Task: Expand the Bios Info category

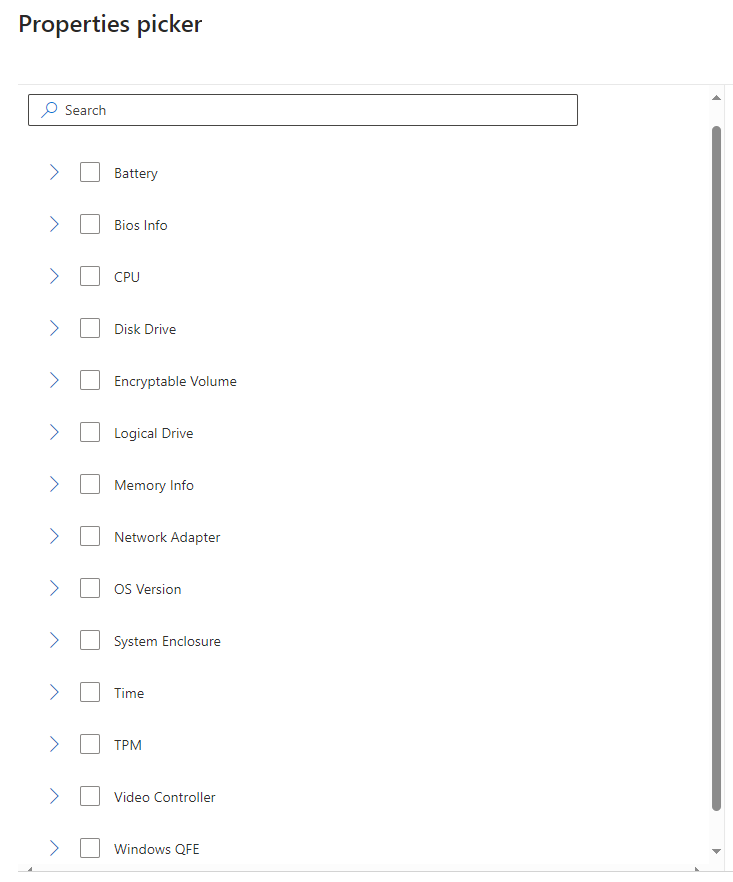Action: (54, 224)
